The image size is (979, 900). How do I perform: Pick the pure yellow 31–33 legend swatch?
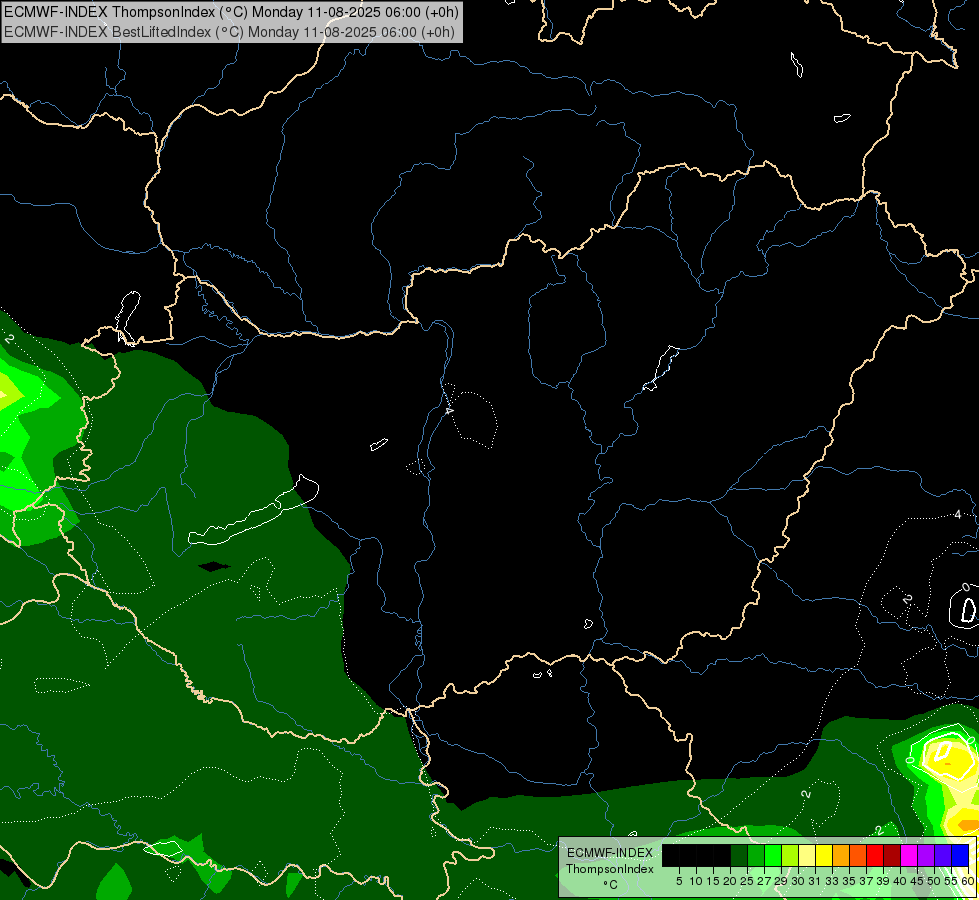click(x=824, y=855)
